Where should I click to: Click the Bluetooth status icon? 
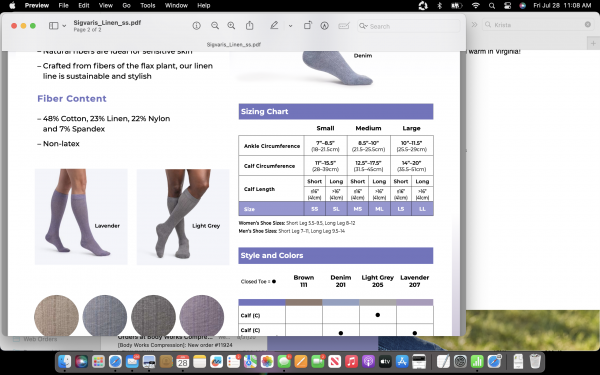click(439, 5)
